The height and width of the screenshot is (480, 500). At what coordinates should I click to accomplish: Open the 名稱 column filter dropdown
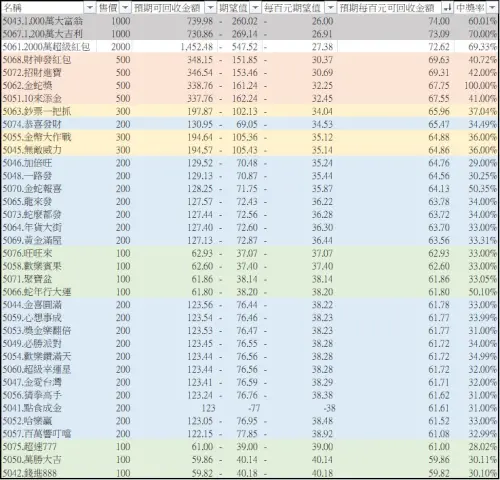[89, 8]
